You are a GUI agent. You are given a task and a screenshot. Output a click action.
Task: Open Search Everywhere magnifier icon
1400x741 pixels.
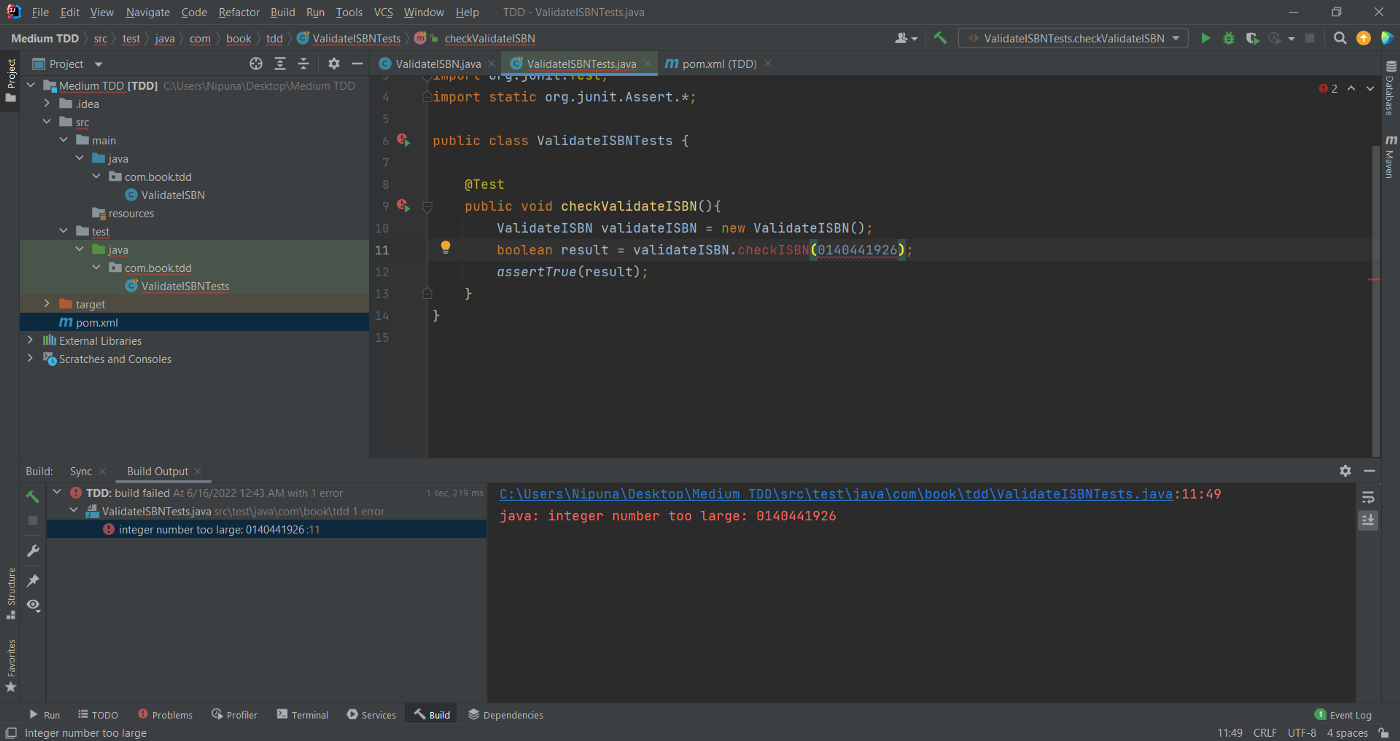tap(1340, 38)
